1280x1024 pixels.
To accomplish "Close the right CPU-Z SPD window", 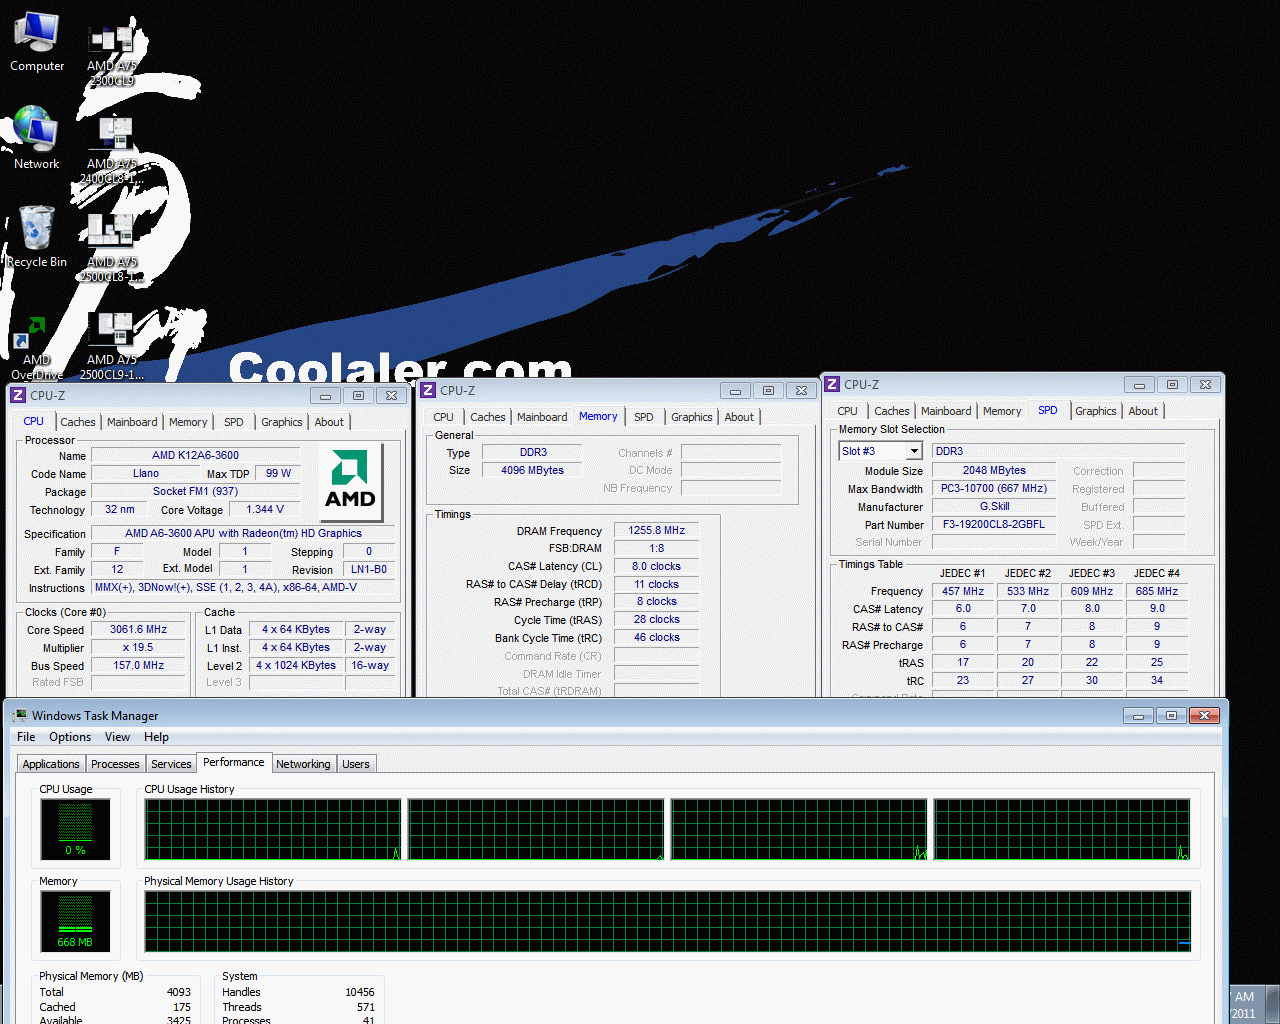I will click(x=1205, y=385).
